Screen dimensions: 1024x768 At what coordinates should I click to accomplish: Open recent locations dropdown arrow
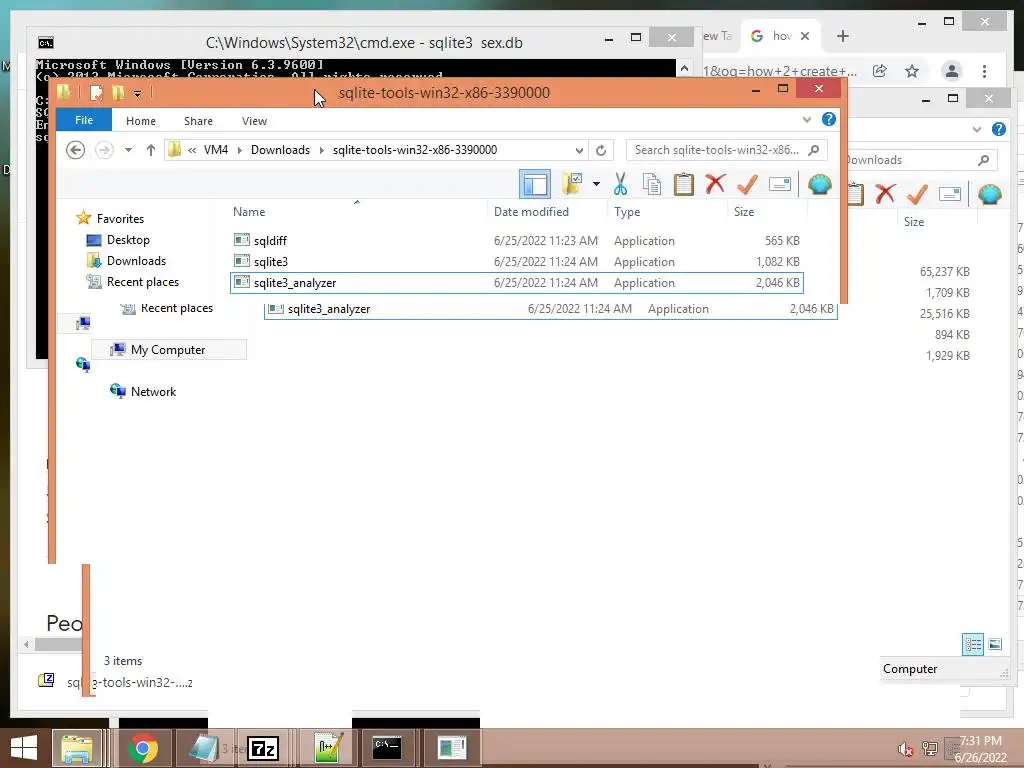pyautogui.click(x=129, y=150)
